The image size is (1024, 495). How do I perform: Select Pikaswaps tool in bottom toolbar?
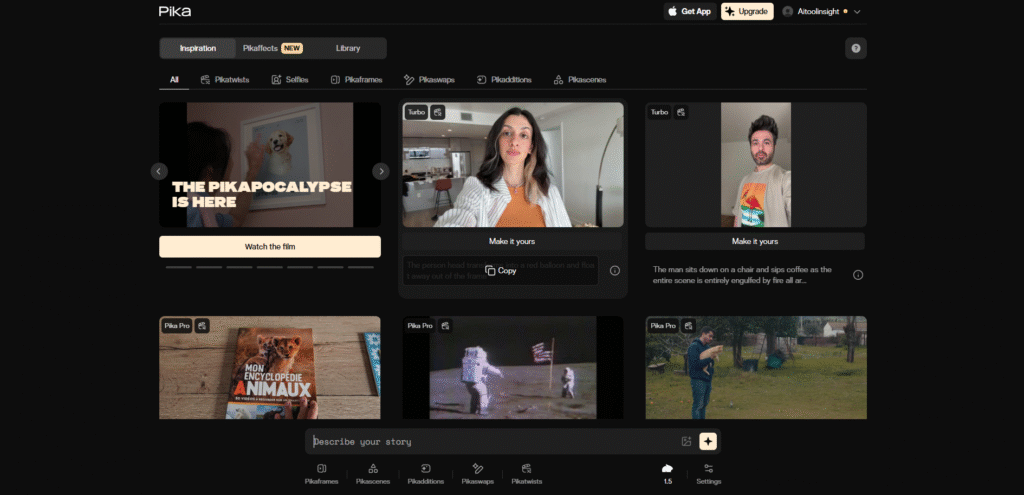click(x=477, y=474)
